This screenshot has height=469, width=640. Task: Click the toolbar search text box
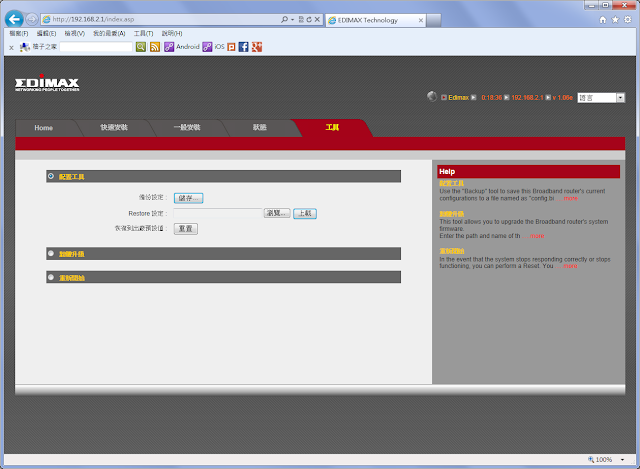pyautogui.click(x=96, y=47)
